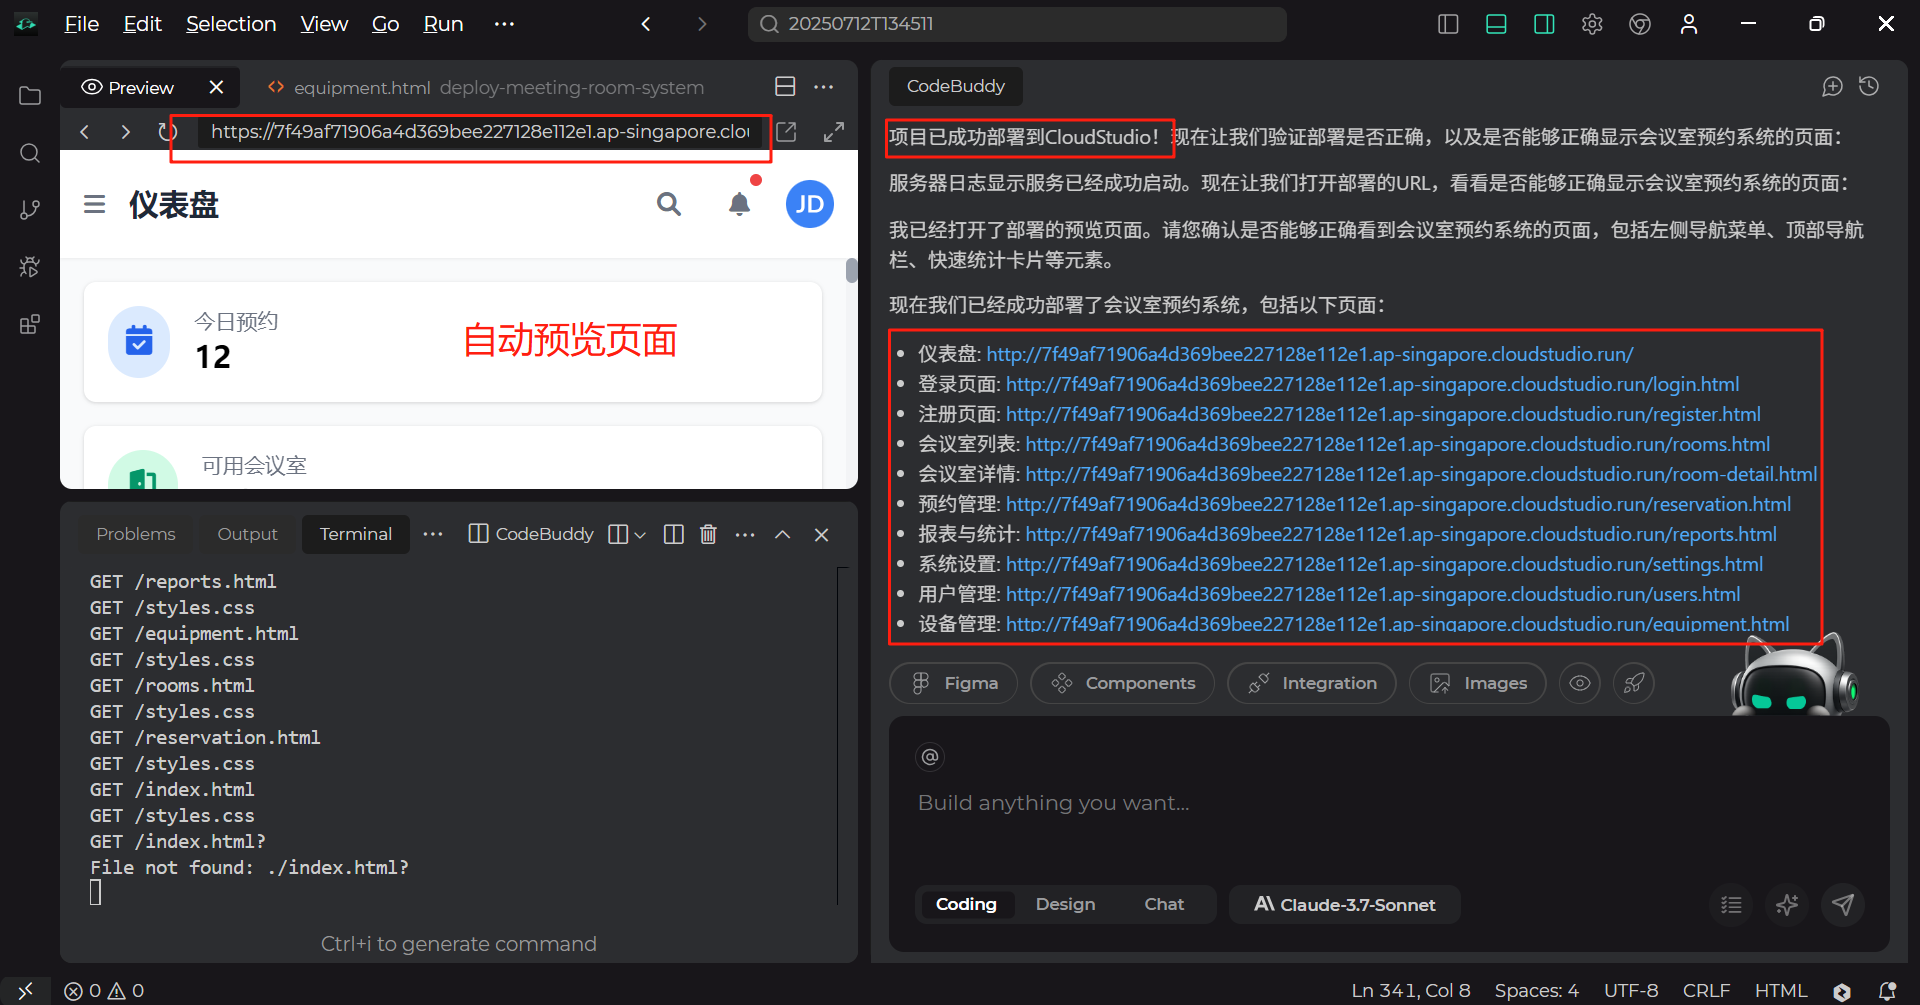The image size is (1920, 1005).
Task: Open Source Control icon in activity bar
Action: pyautogui.click(x=30, y=210)
